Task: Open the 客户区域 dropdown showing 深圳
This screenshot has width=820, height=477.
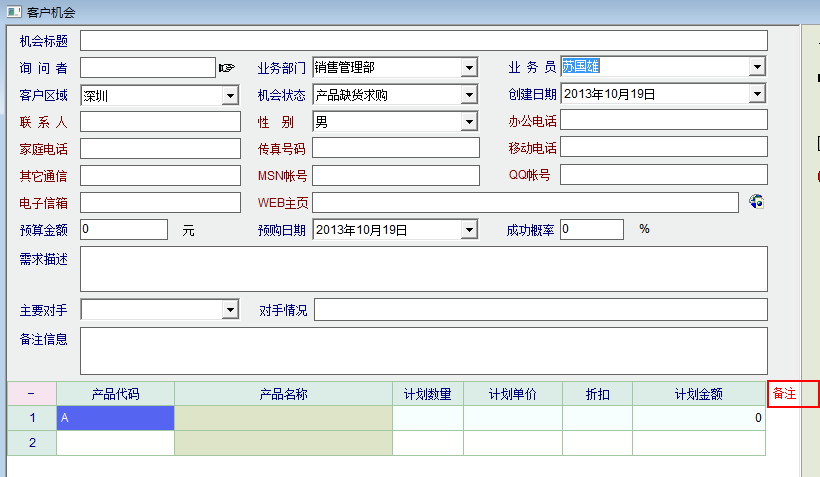Action: coord(230,95)
